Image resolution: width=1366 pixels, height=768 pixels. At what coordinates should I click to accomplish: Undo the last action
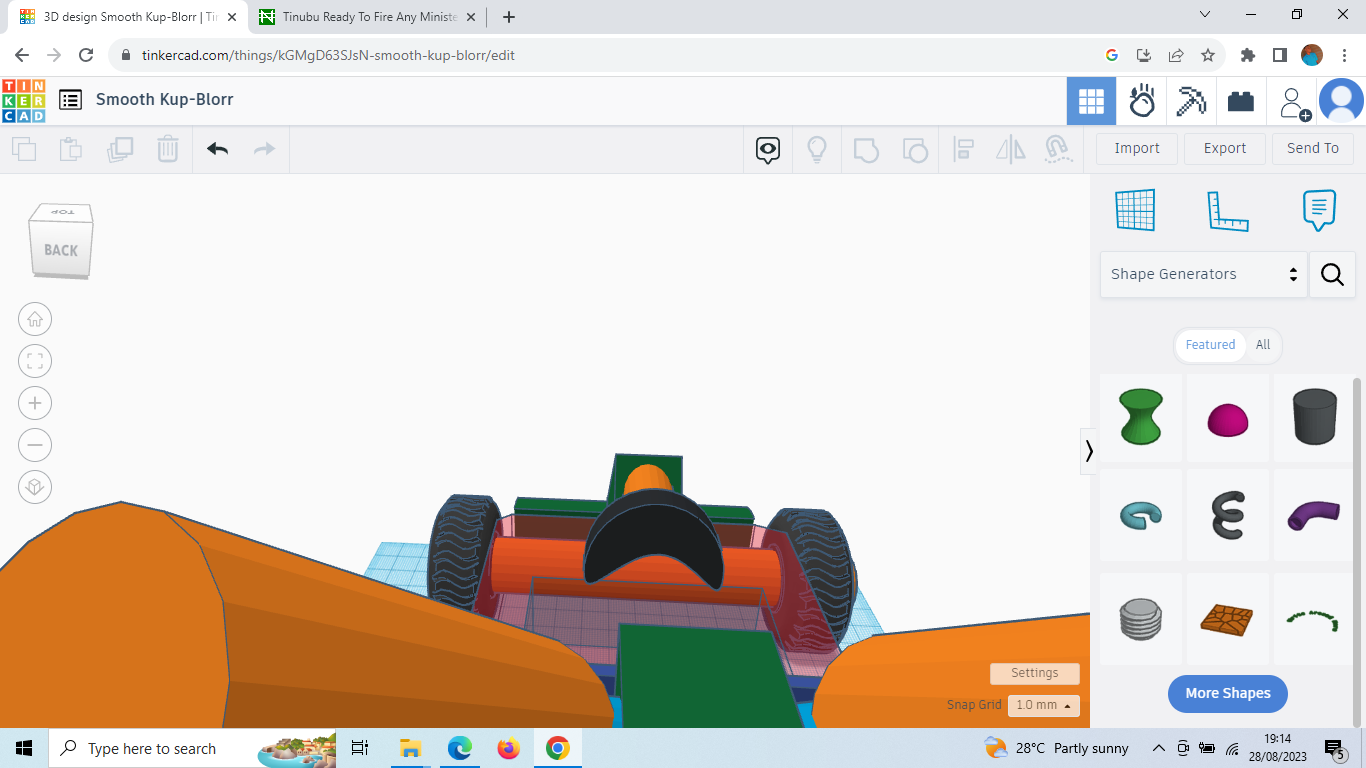(217, 148)
